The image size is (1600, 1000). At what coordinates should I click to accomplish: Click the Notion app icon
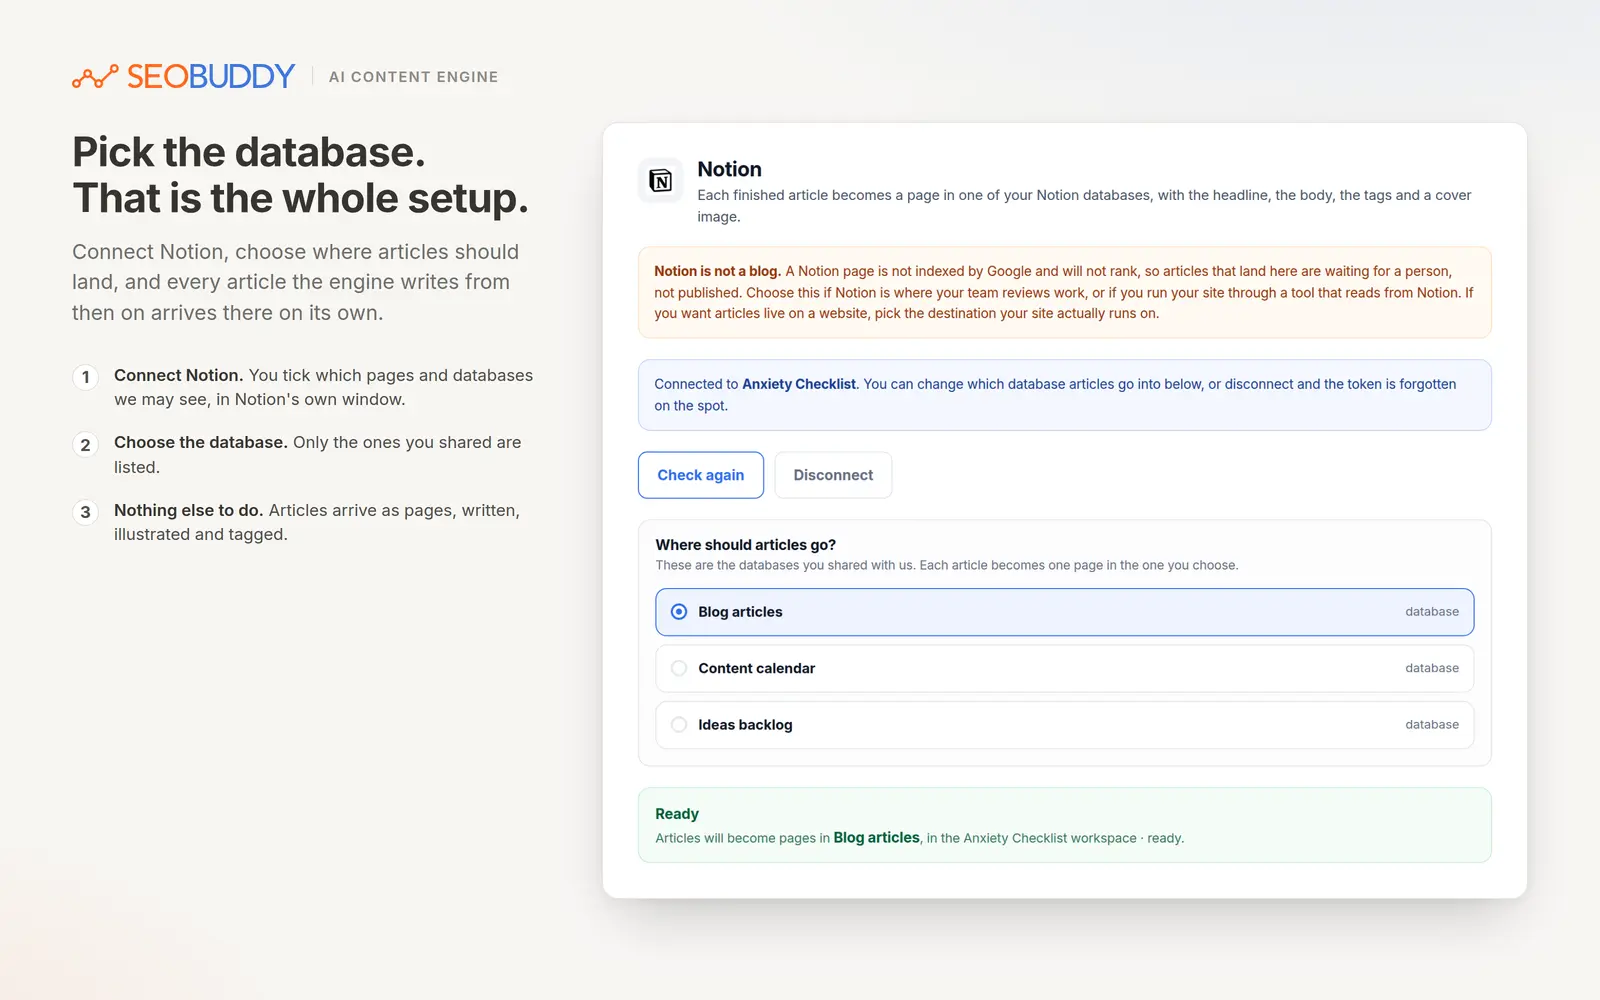pos(661,181)
